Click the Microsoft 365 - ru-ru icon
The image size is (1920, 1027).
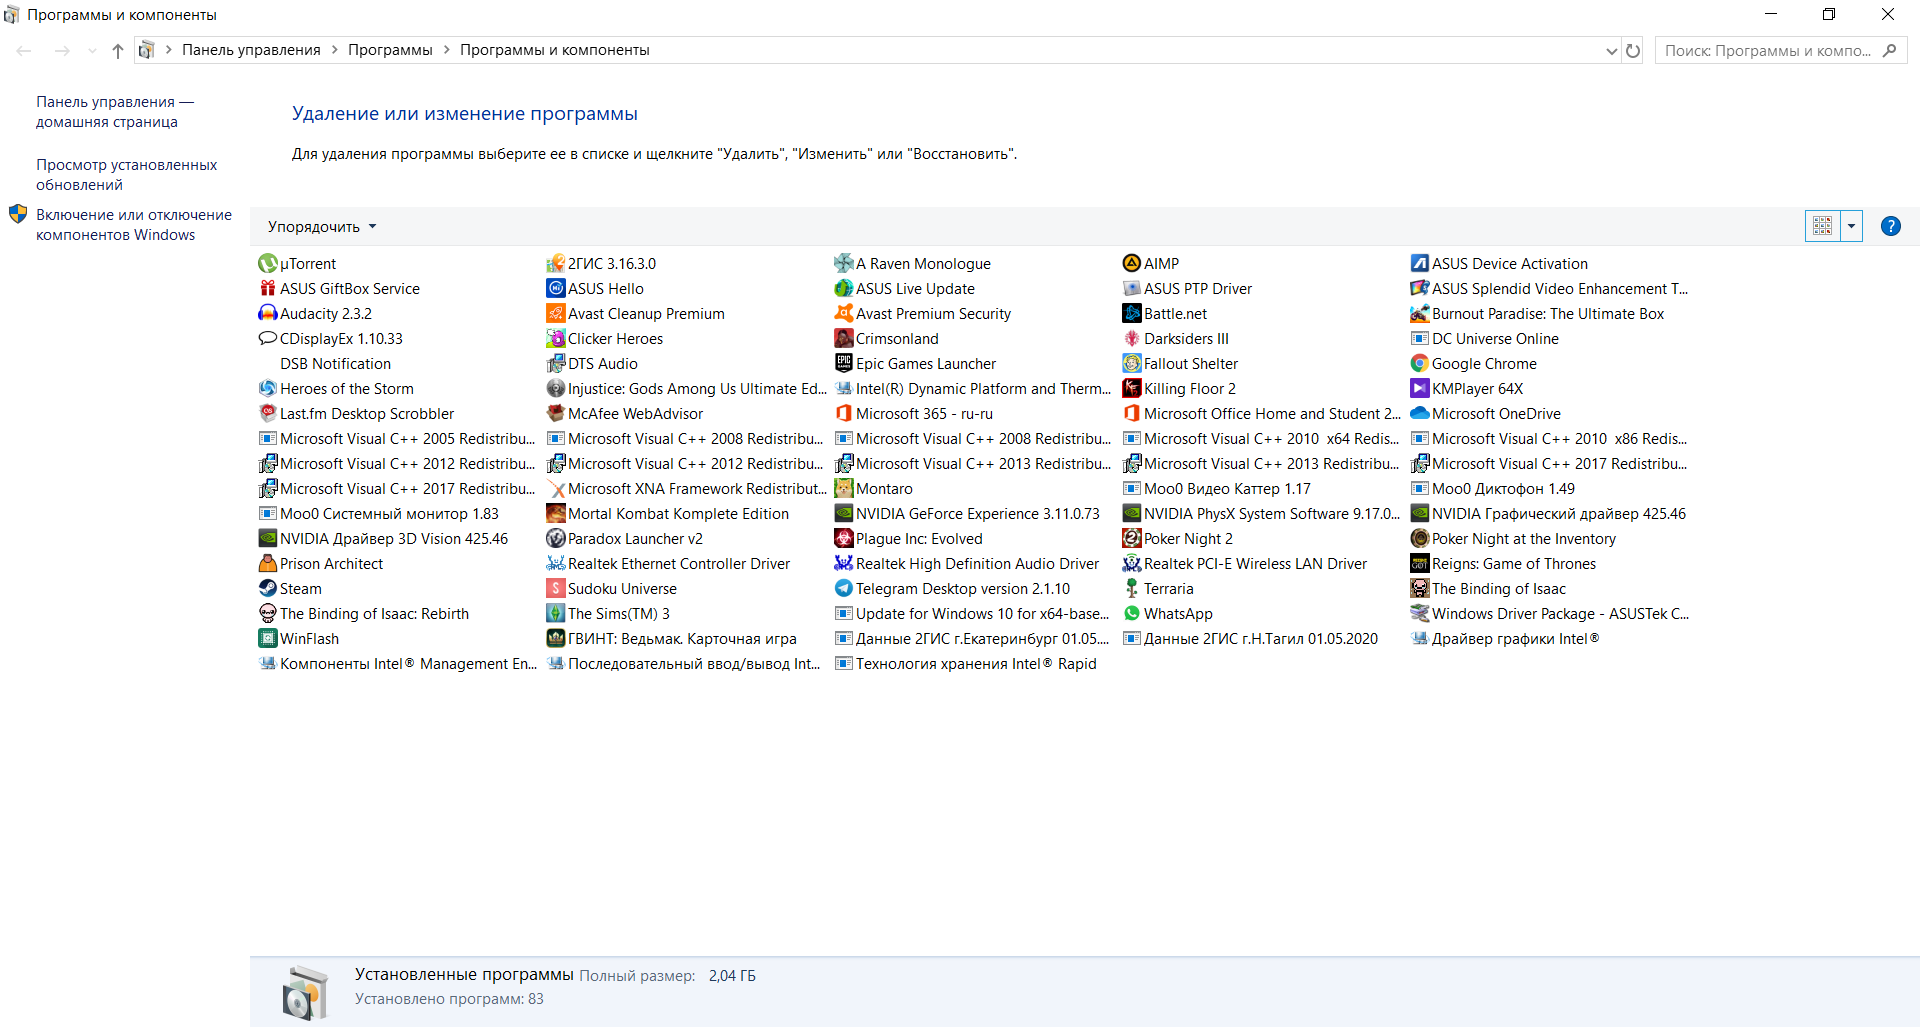coord(843,414)
